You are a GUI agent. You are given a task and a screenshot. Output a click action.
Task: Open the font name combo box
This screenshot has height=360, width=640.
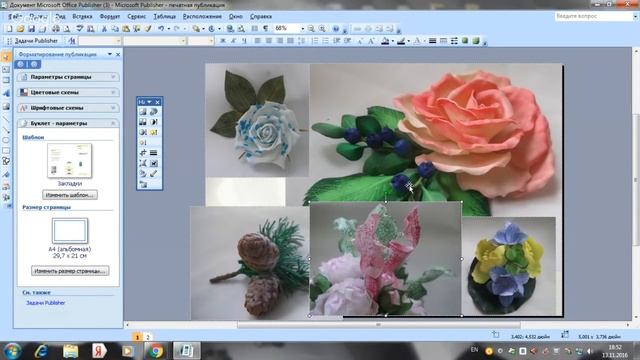pyautogui.click(x=155, y=41)
